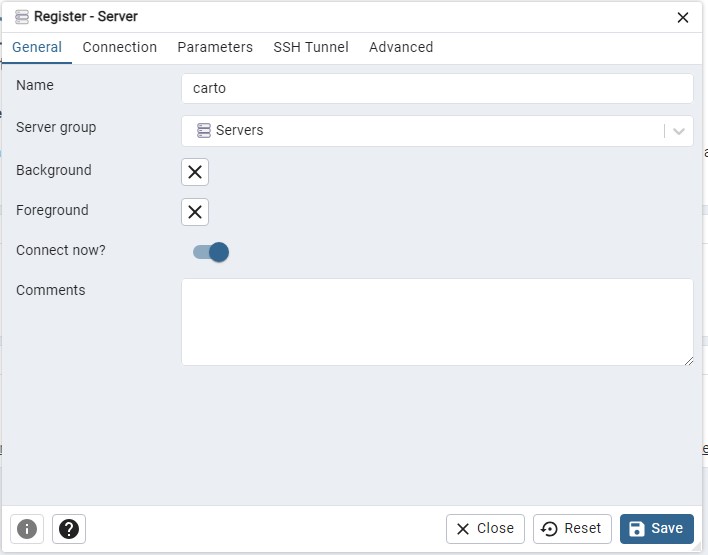The height and width of the screenshot is (555, 708).
Task: Toggle the Connect now switch
Action: click(x=211, y=252)
